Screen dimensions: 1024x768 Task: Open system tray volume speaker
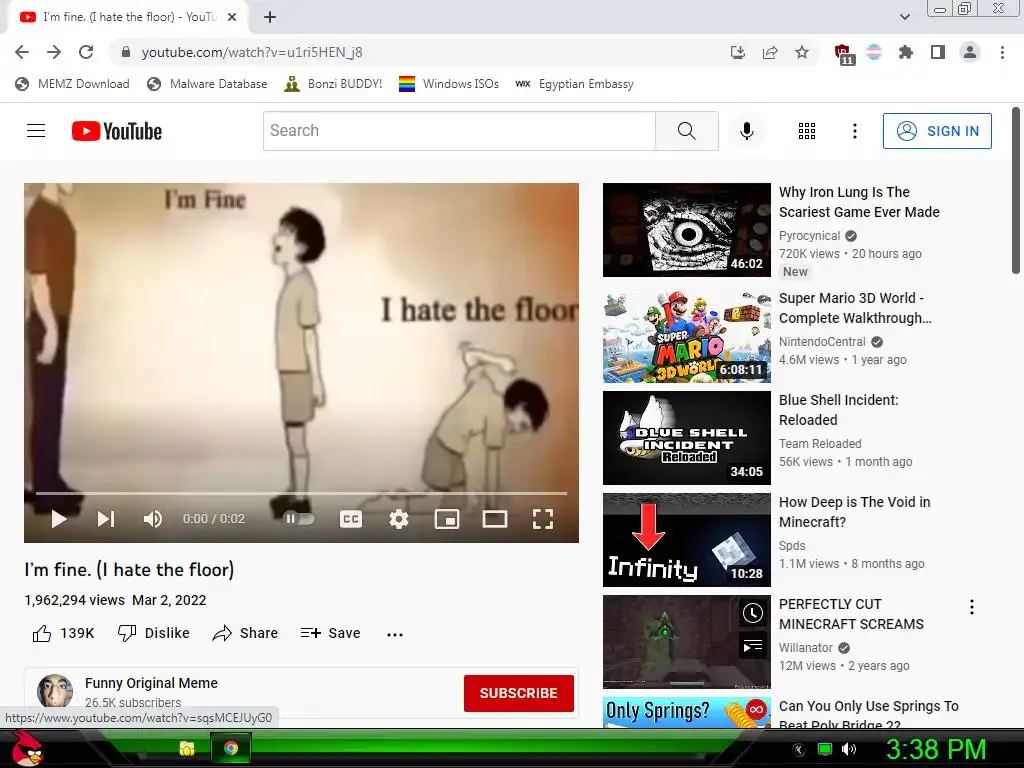pos(848,749)
